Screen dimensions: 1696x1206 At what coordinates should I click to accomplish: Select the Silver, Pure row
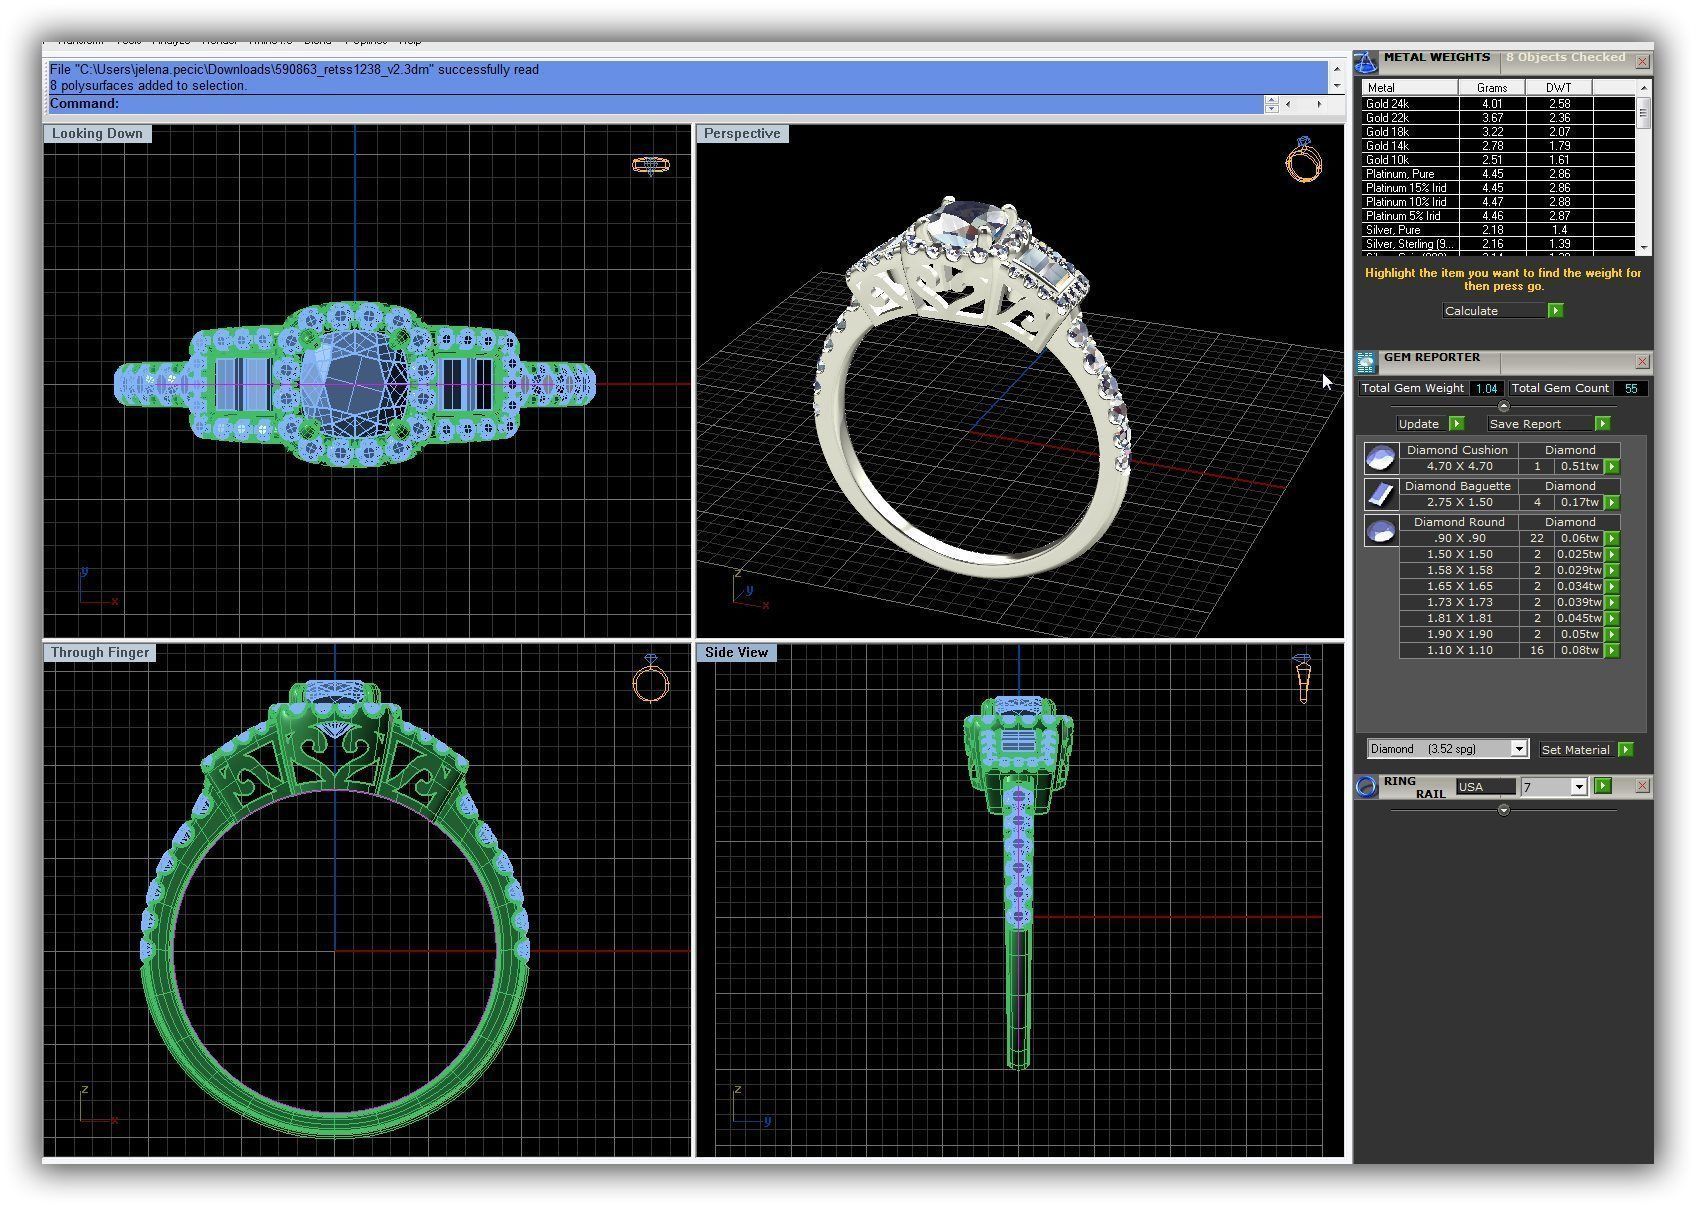[x=1497, y=230]
